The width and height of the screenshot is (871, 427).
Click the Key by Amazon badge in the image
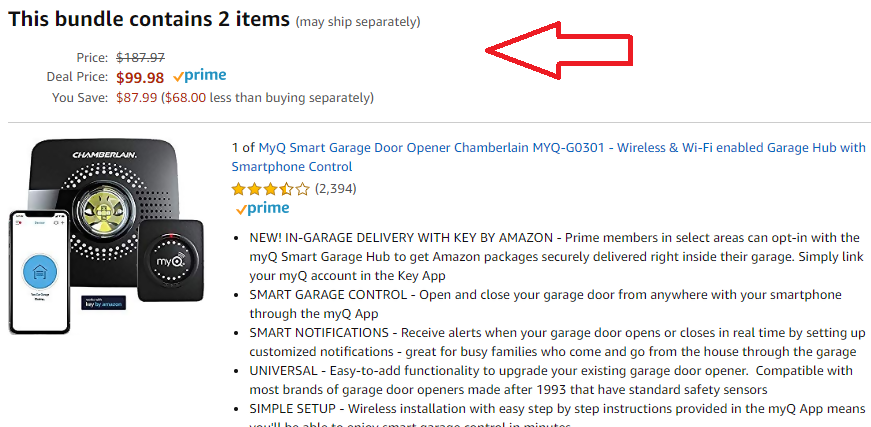[x=104, y=303]
